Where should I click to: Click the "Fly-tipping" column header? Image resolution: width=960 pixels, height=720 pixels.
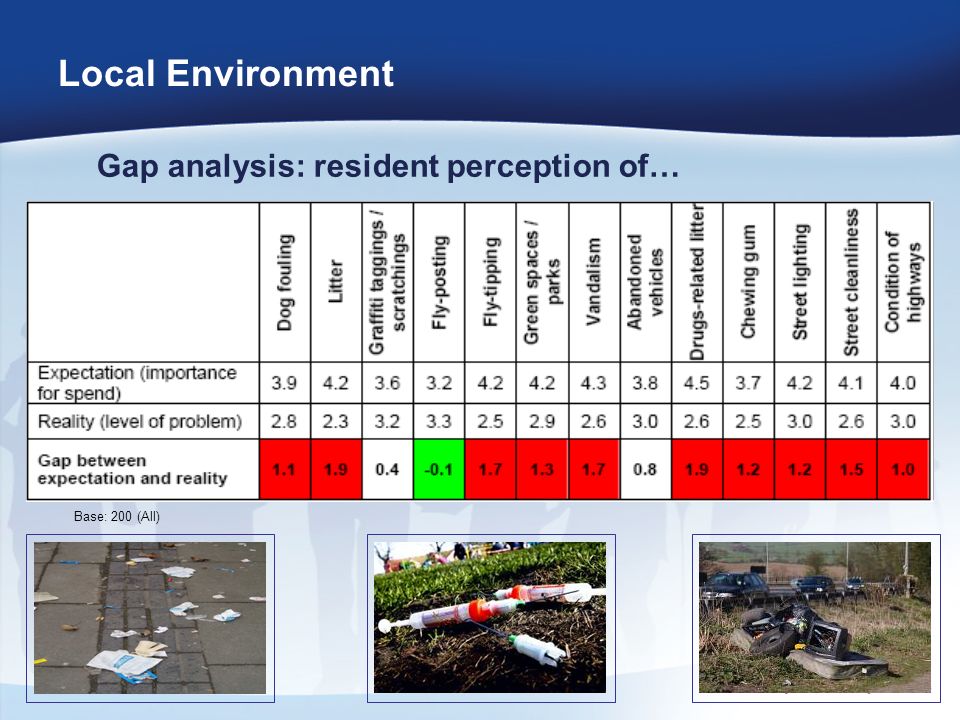tap(490, 282)
